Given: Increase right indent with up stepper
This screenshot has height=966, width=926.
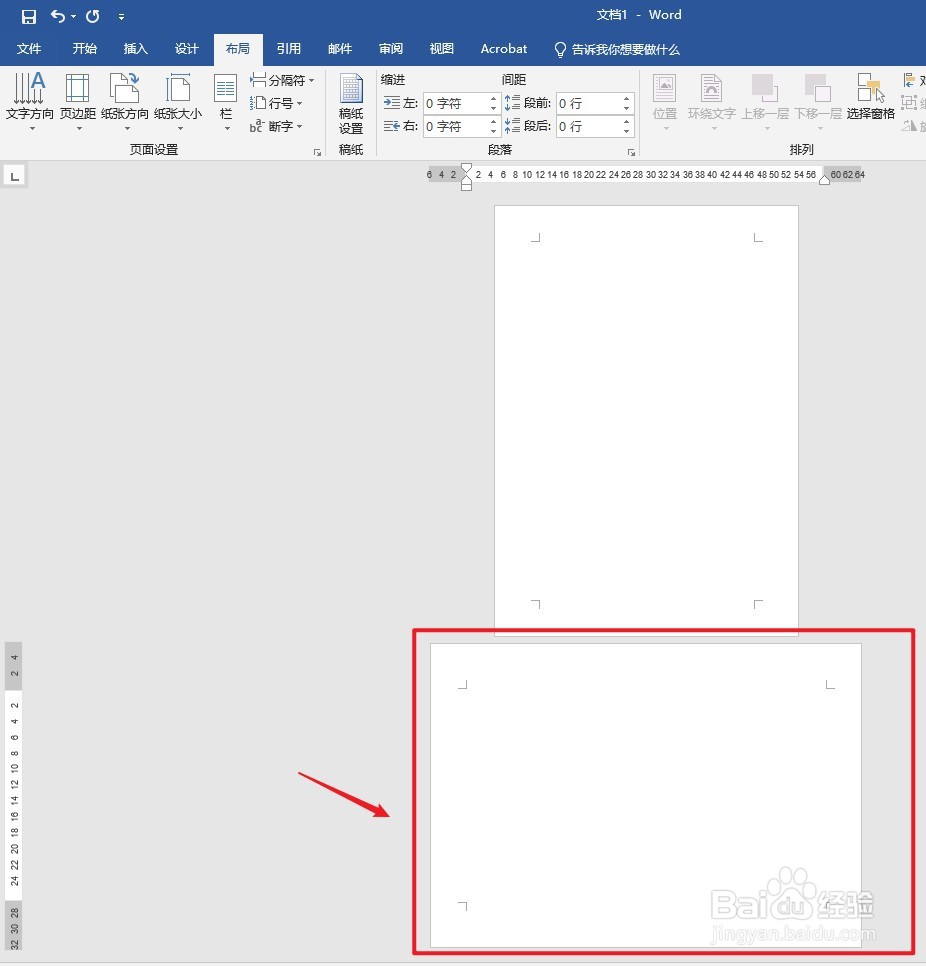Looking at the screenshot, I should coord(493,122).
